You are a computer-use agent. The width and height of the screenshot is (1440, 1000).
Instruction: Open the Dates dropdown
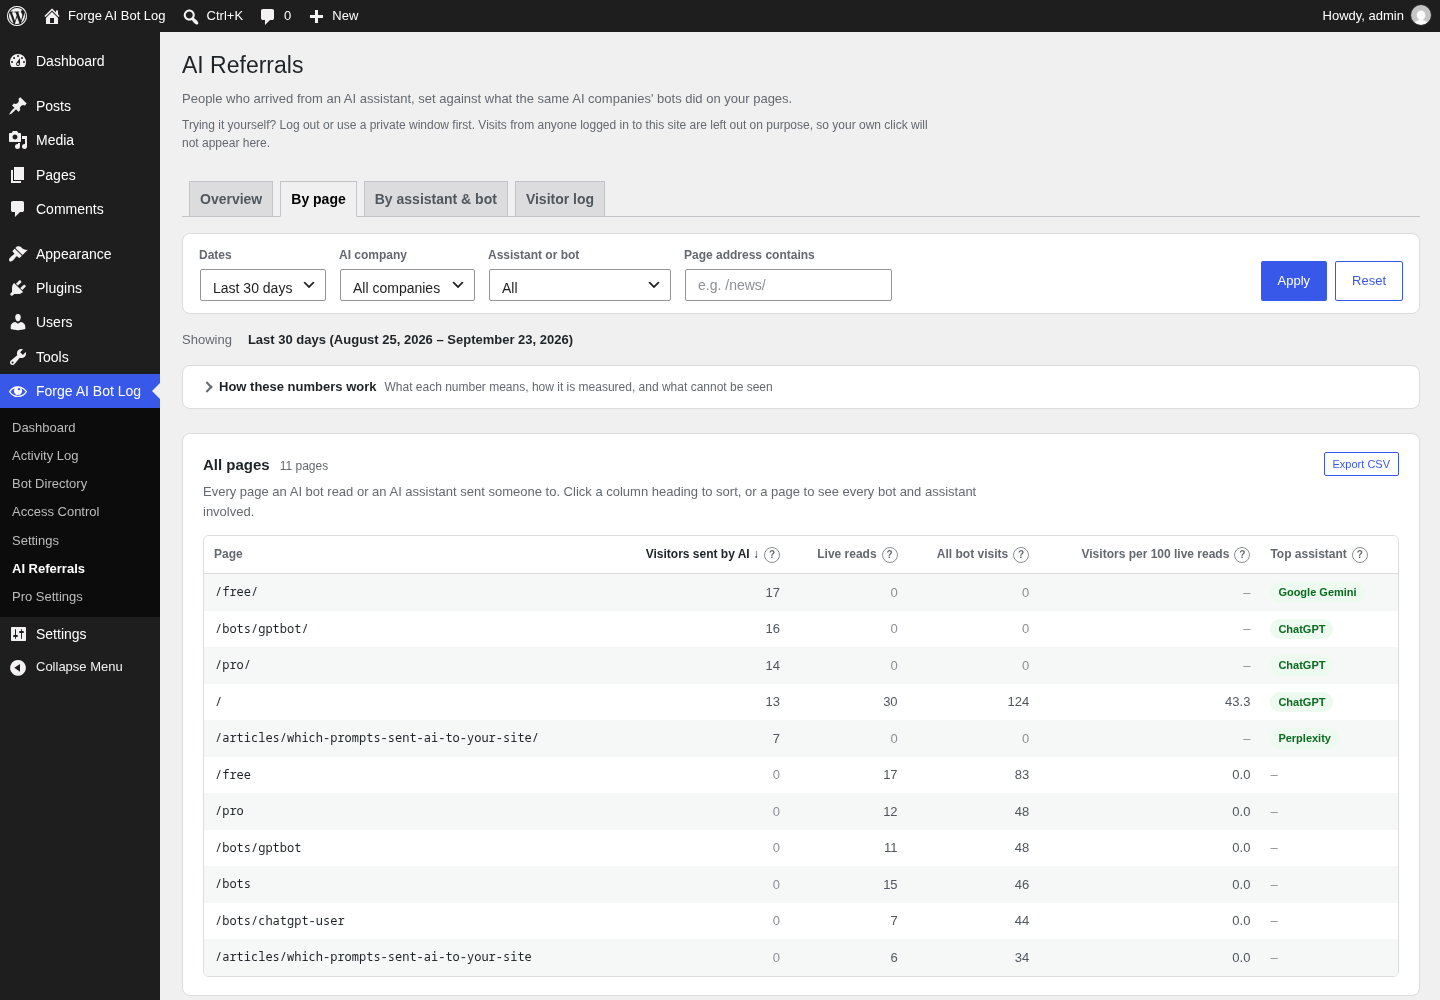(263, 285)
